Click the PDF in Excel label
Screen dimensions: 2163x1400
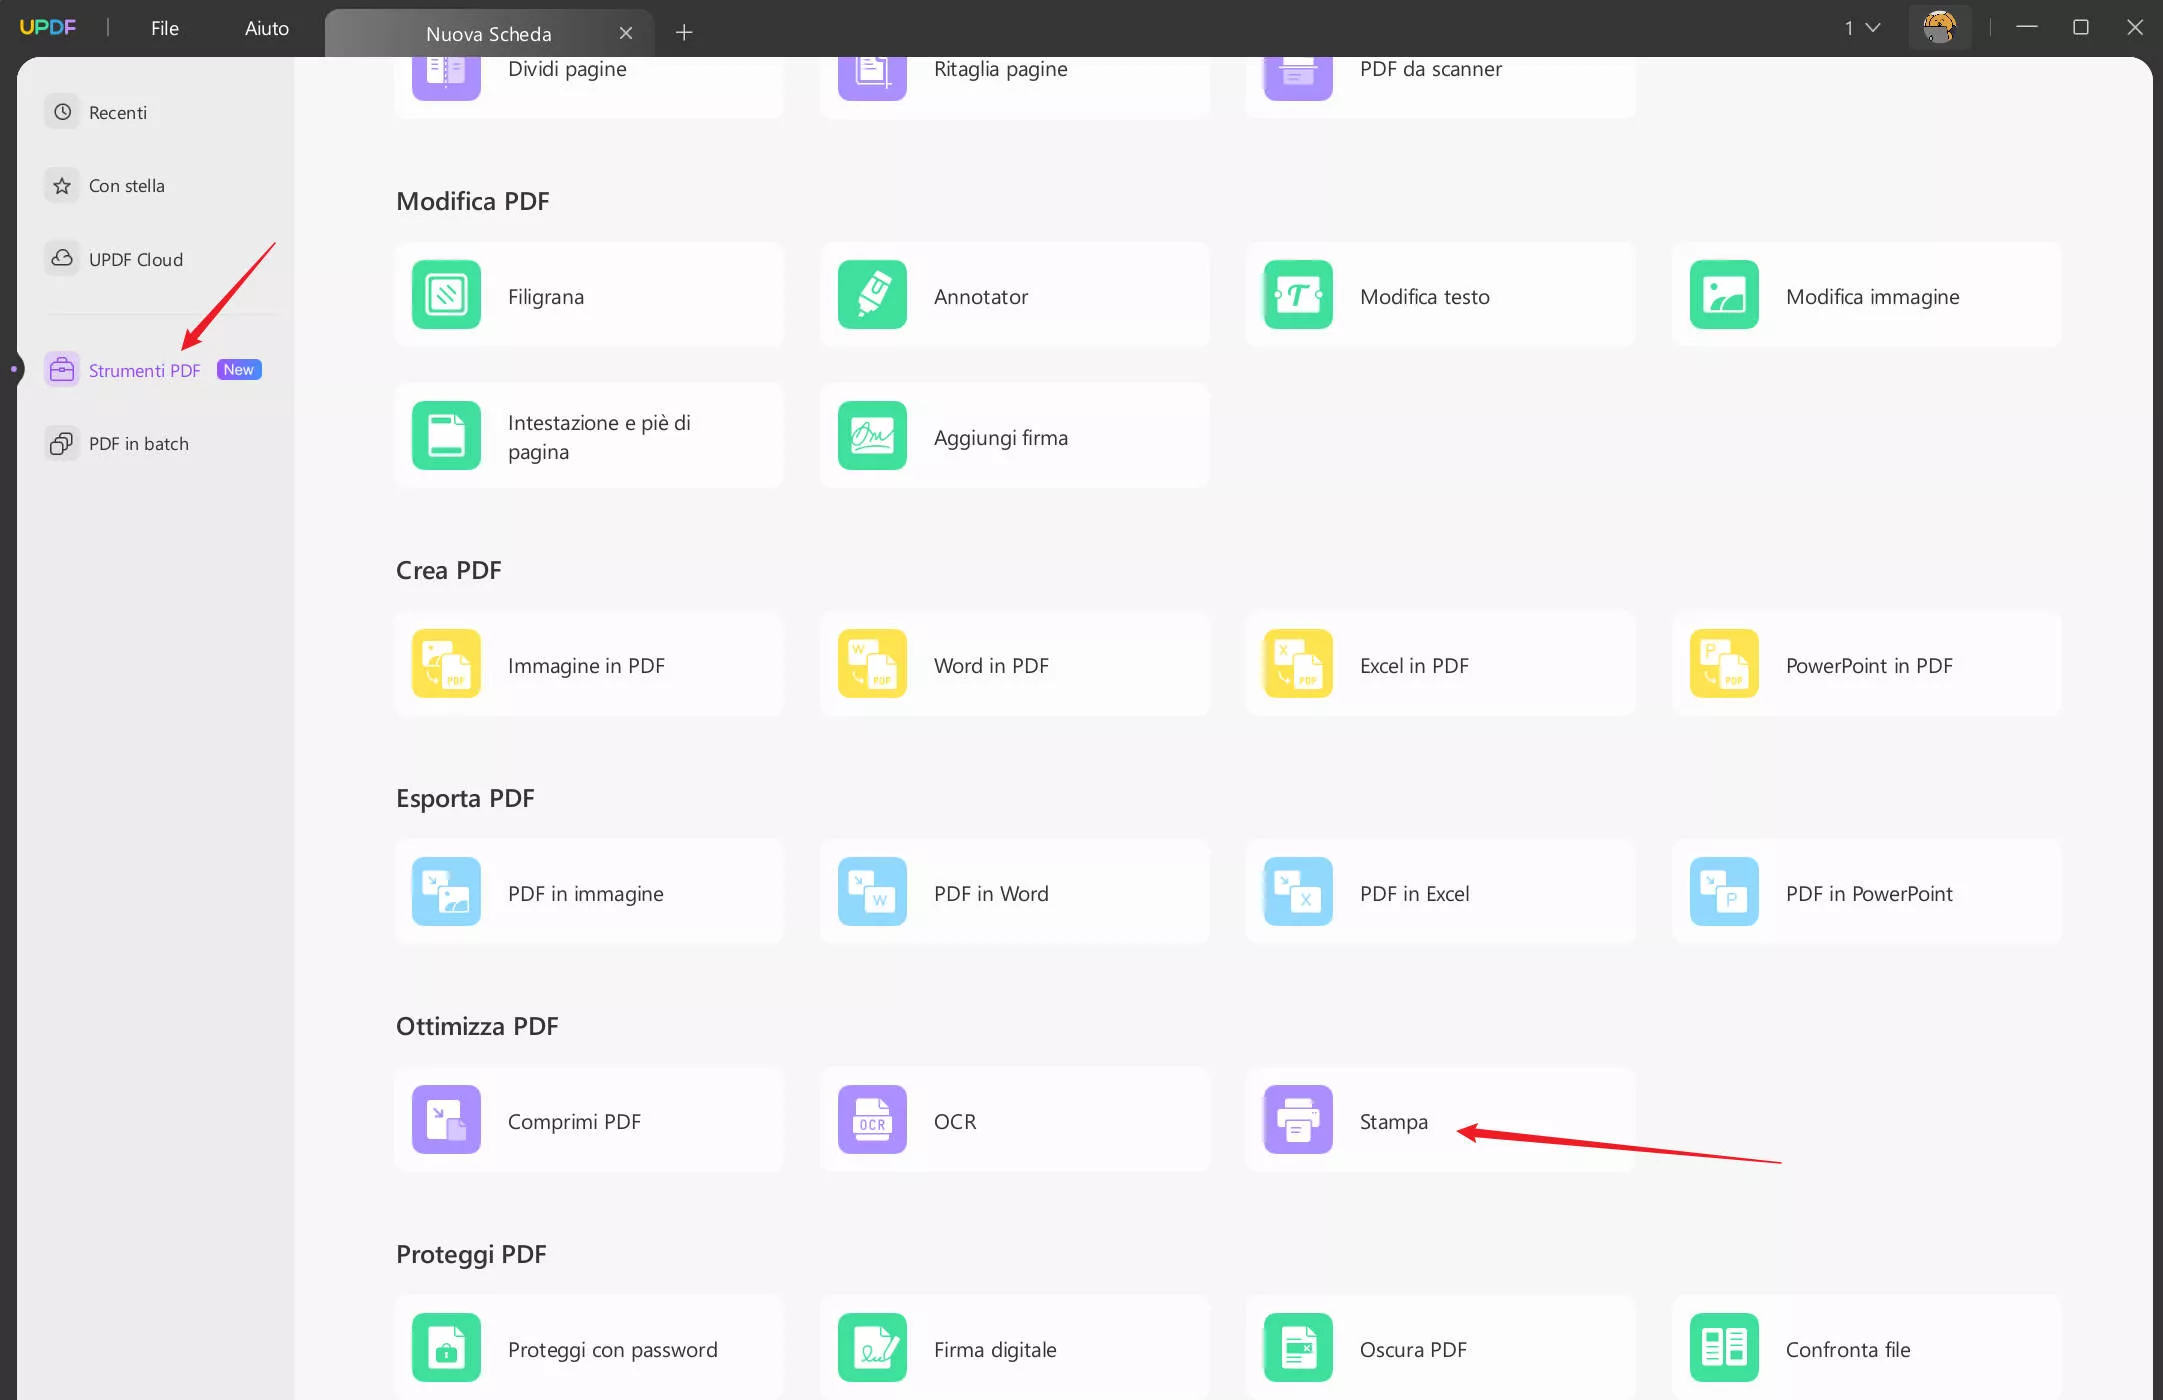[x=1415, y=893]
